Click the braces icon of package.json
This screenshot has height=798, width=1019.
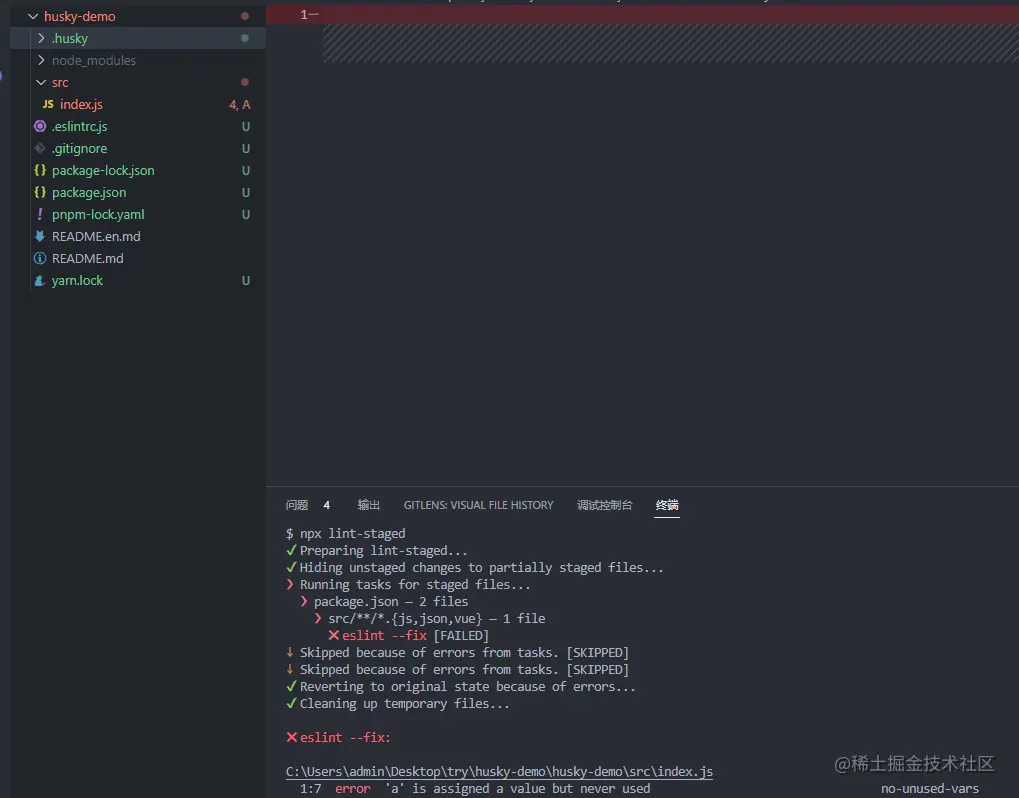40,192
